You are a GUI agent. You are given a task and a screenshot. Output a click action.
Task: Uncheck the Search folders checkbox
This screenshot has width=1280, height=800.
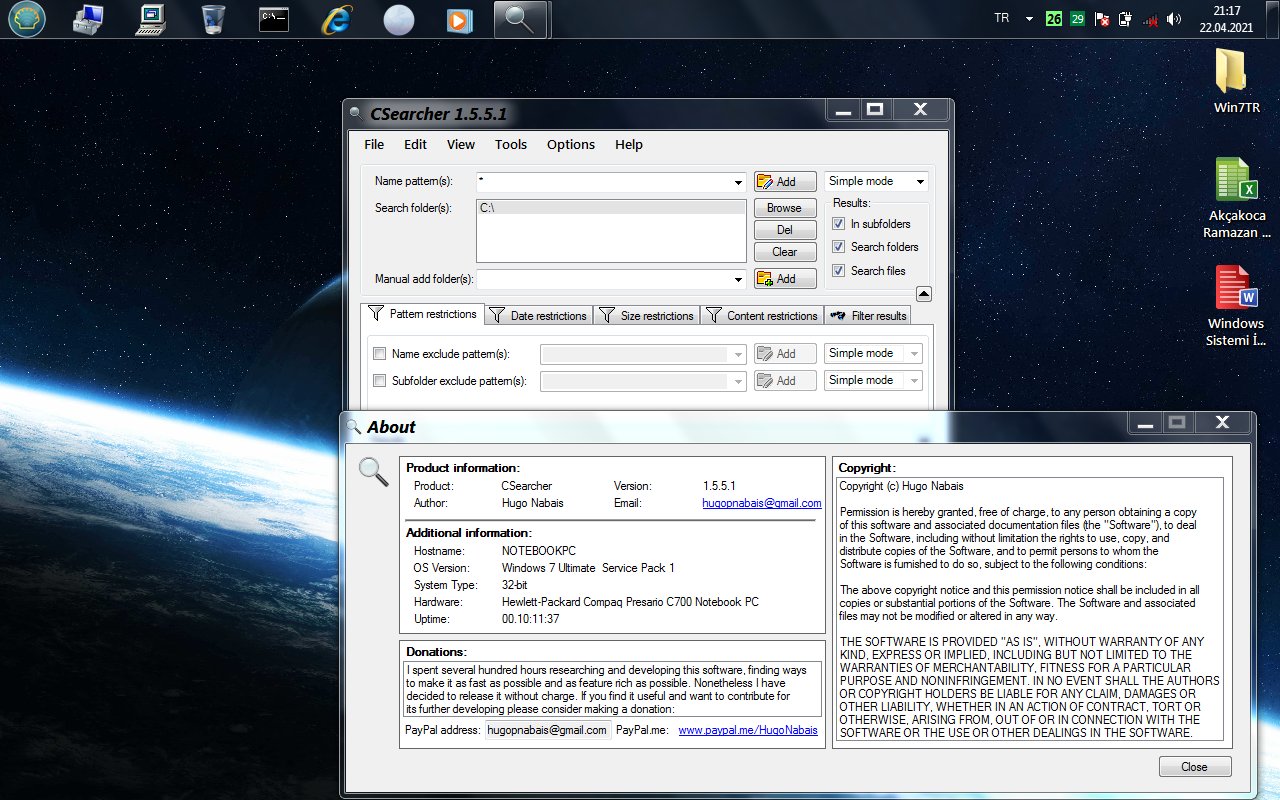tap(839, 247)
